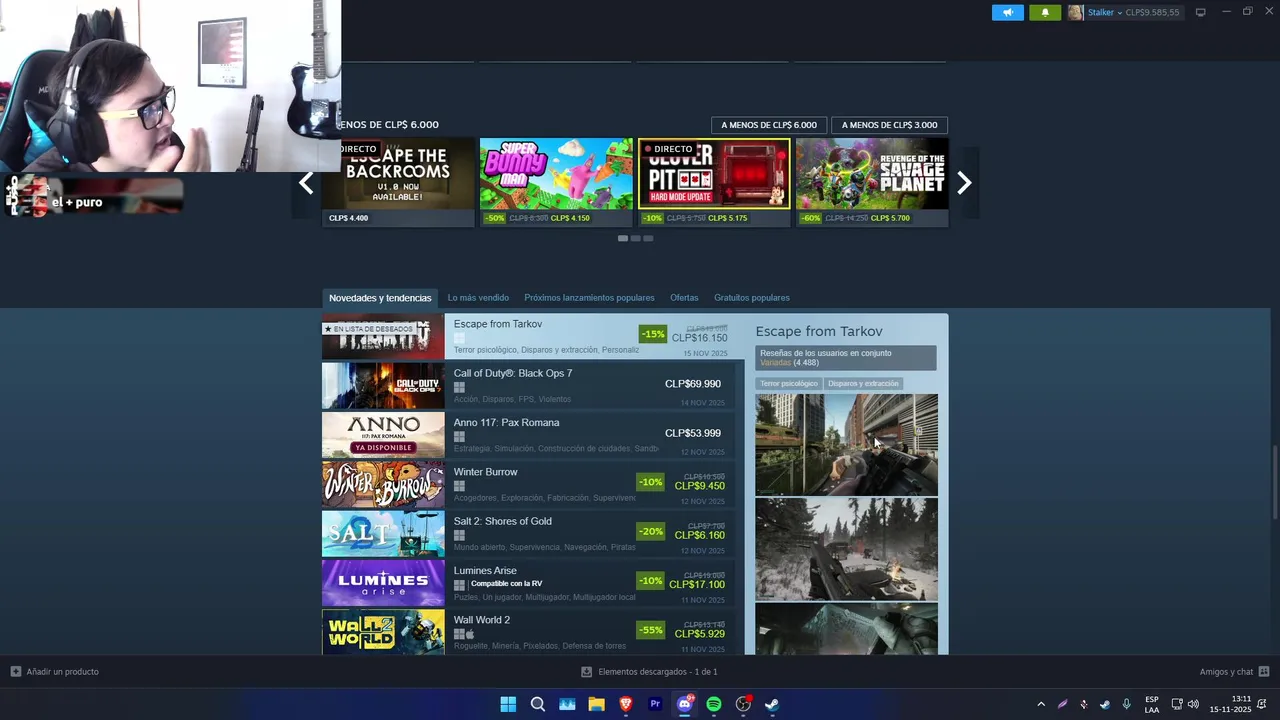Click the user reviews summary box
The width and height of the screenshot is (1280, 720).
point(846,357)
